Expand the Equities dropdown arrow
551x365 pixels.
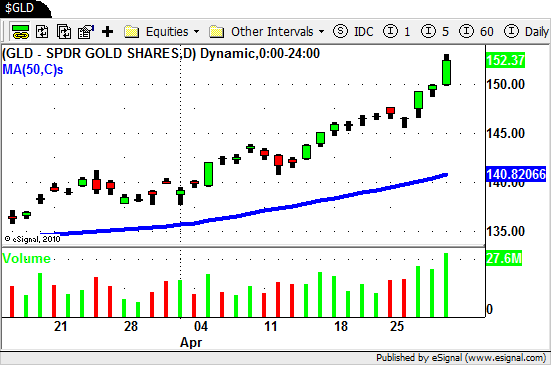click(x=196, y=32)
